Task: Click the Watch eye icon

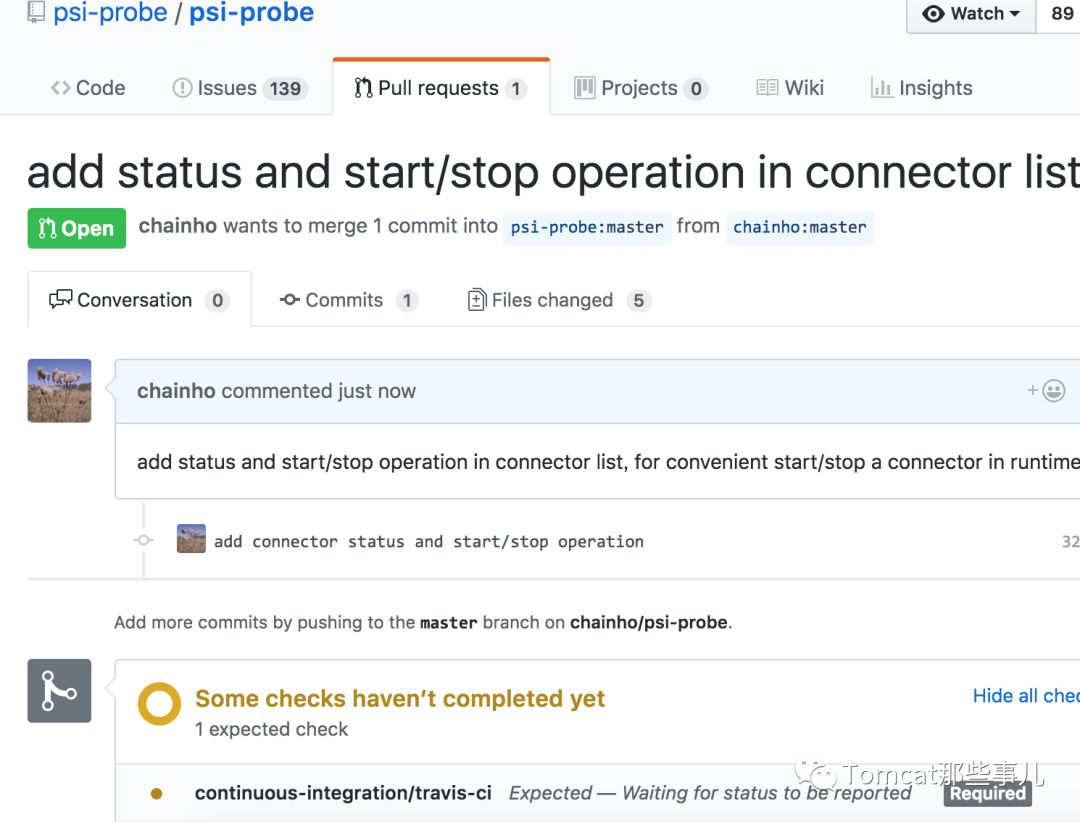Action: click(x=933, y=14)
